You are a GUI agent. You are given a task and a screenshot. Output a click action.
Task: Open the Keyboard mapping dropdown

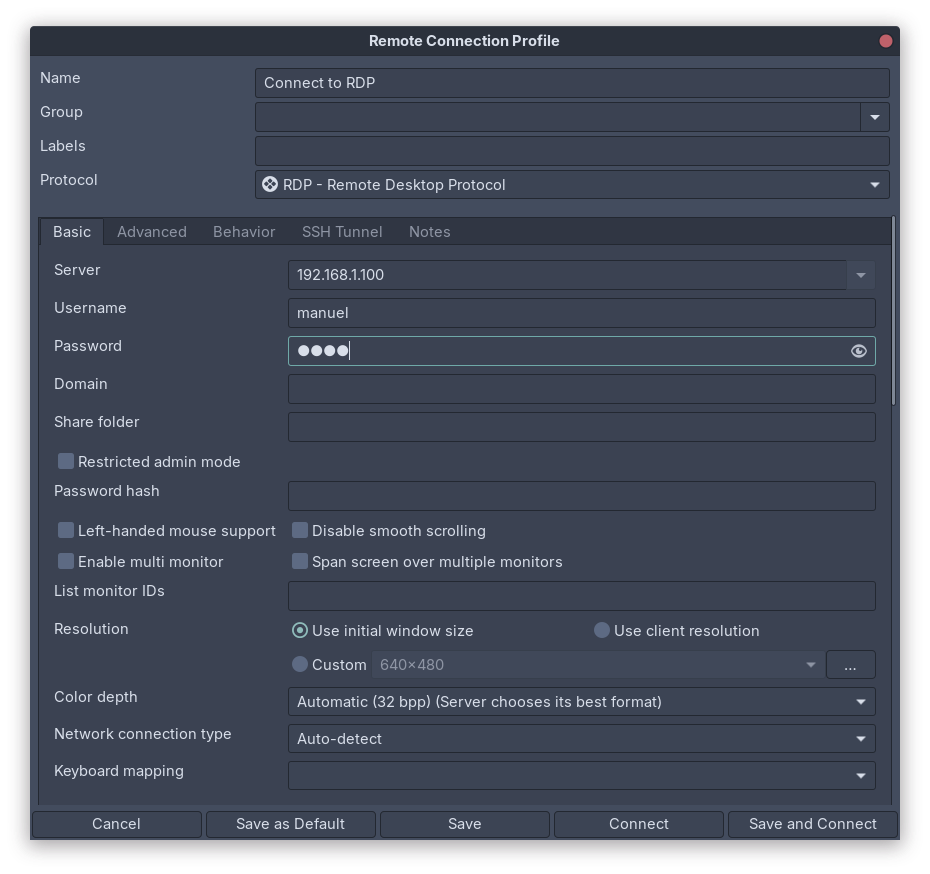coord(859,775)
